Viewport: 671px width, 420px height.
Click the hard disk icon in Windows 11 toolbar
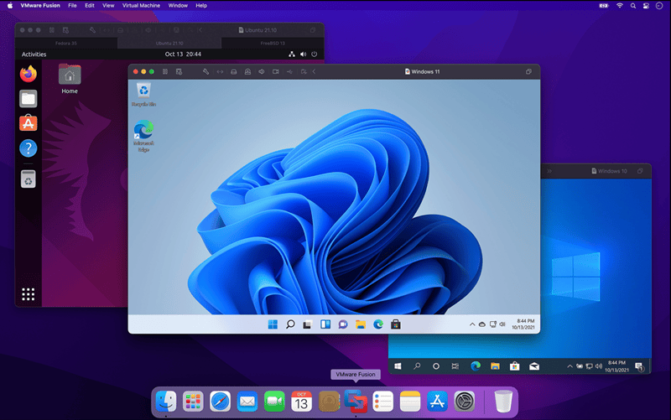pyautogui.click(x=234, y=71)
